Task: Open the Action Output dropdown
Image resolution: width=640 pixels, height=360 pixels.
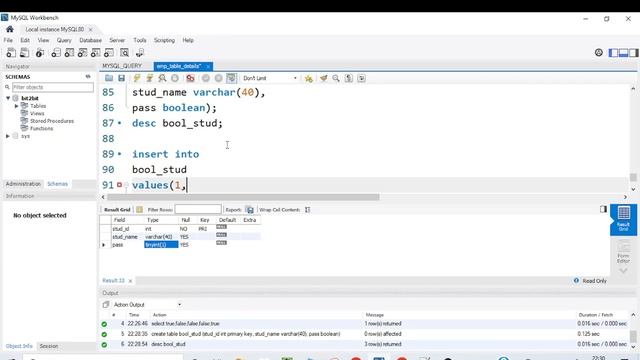Action: 147,304
